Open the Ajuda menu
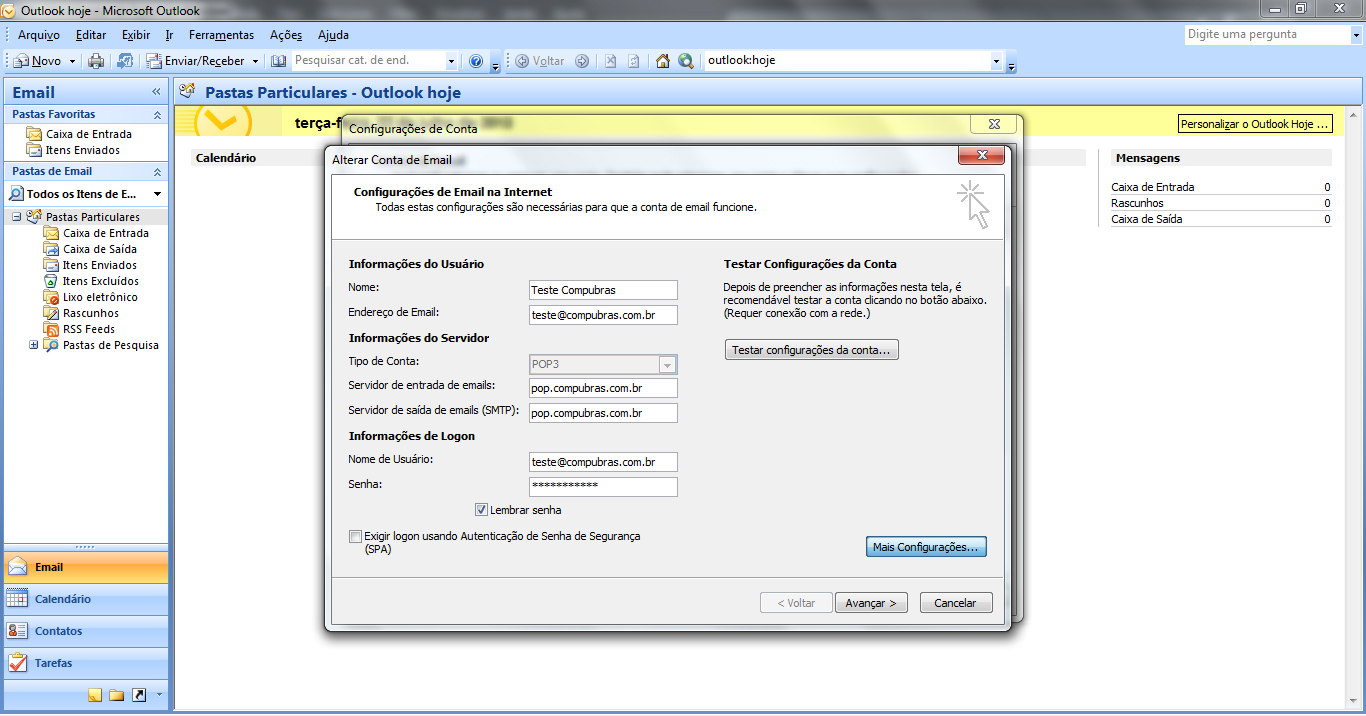1366x716 pixels. pyautogui.click(x=333, y=35)
